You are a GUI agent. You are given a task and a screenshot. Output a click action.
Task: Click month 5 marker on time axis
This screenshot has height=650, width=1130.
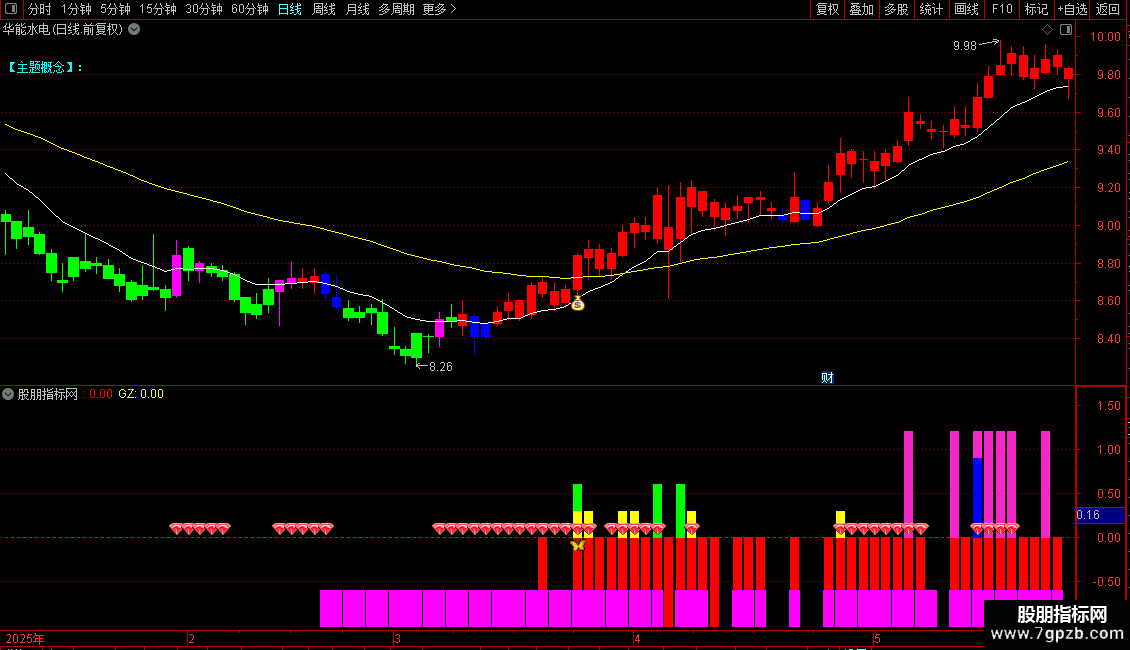click(x=877, y=638)
